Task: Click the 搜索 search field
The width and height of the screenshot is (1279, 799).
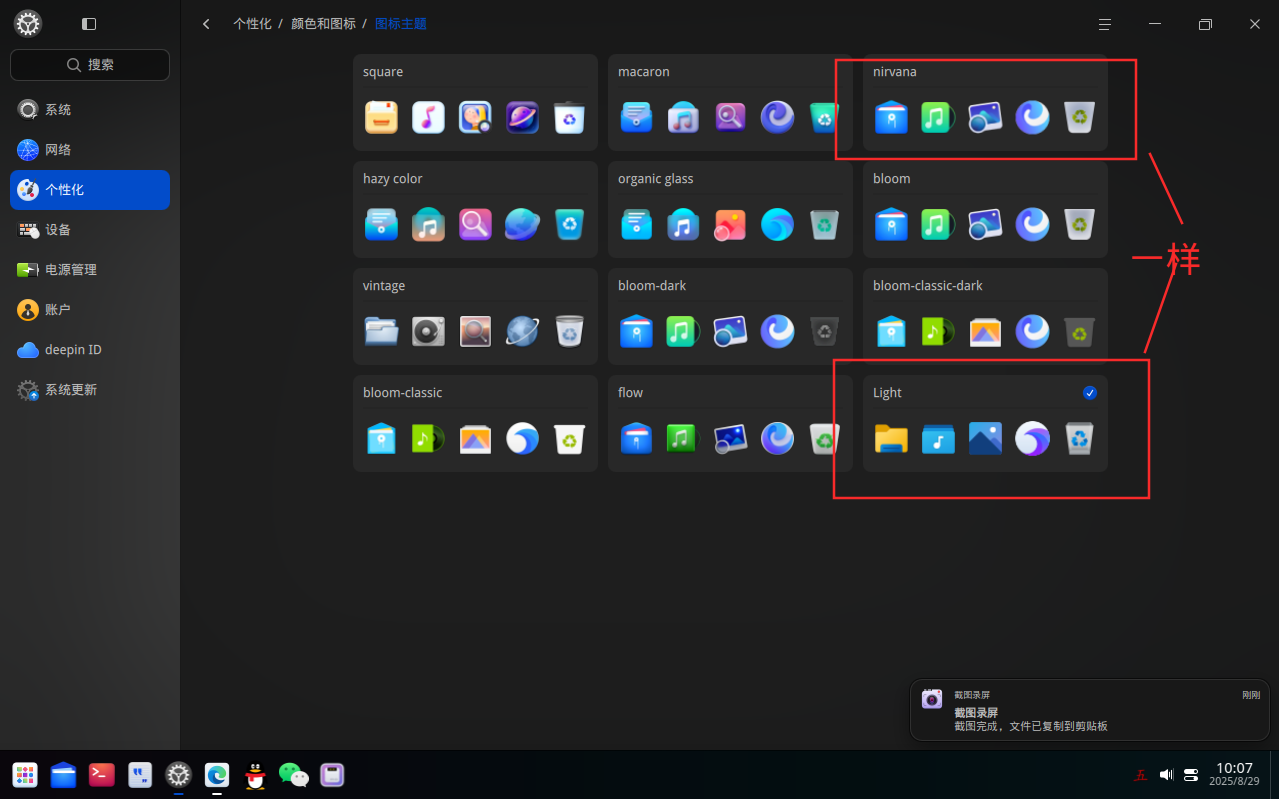Action: [90, 65]
